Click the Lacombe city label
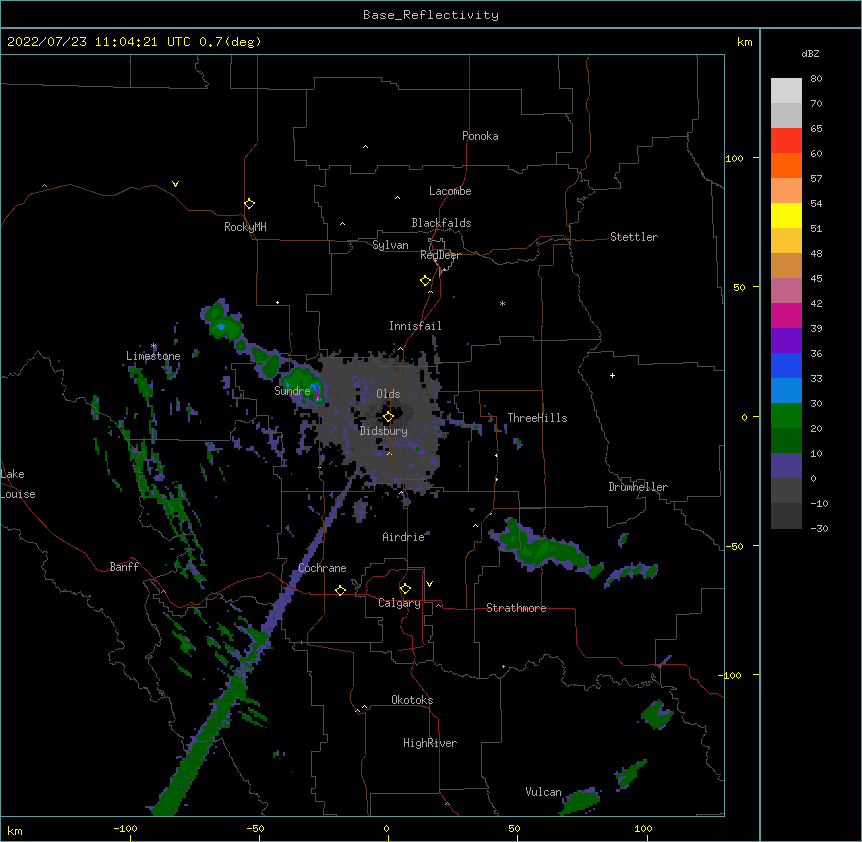862x842 pixels. (450, 191)
